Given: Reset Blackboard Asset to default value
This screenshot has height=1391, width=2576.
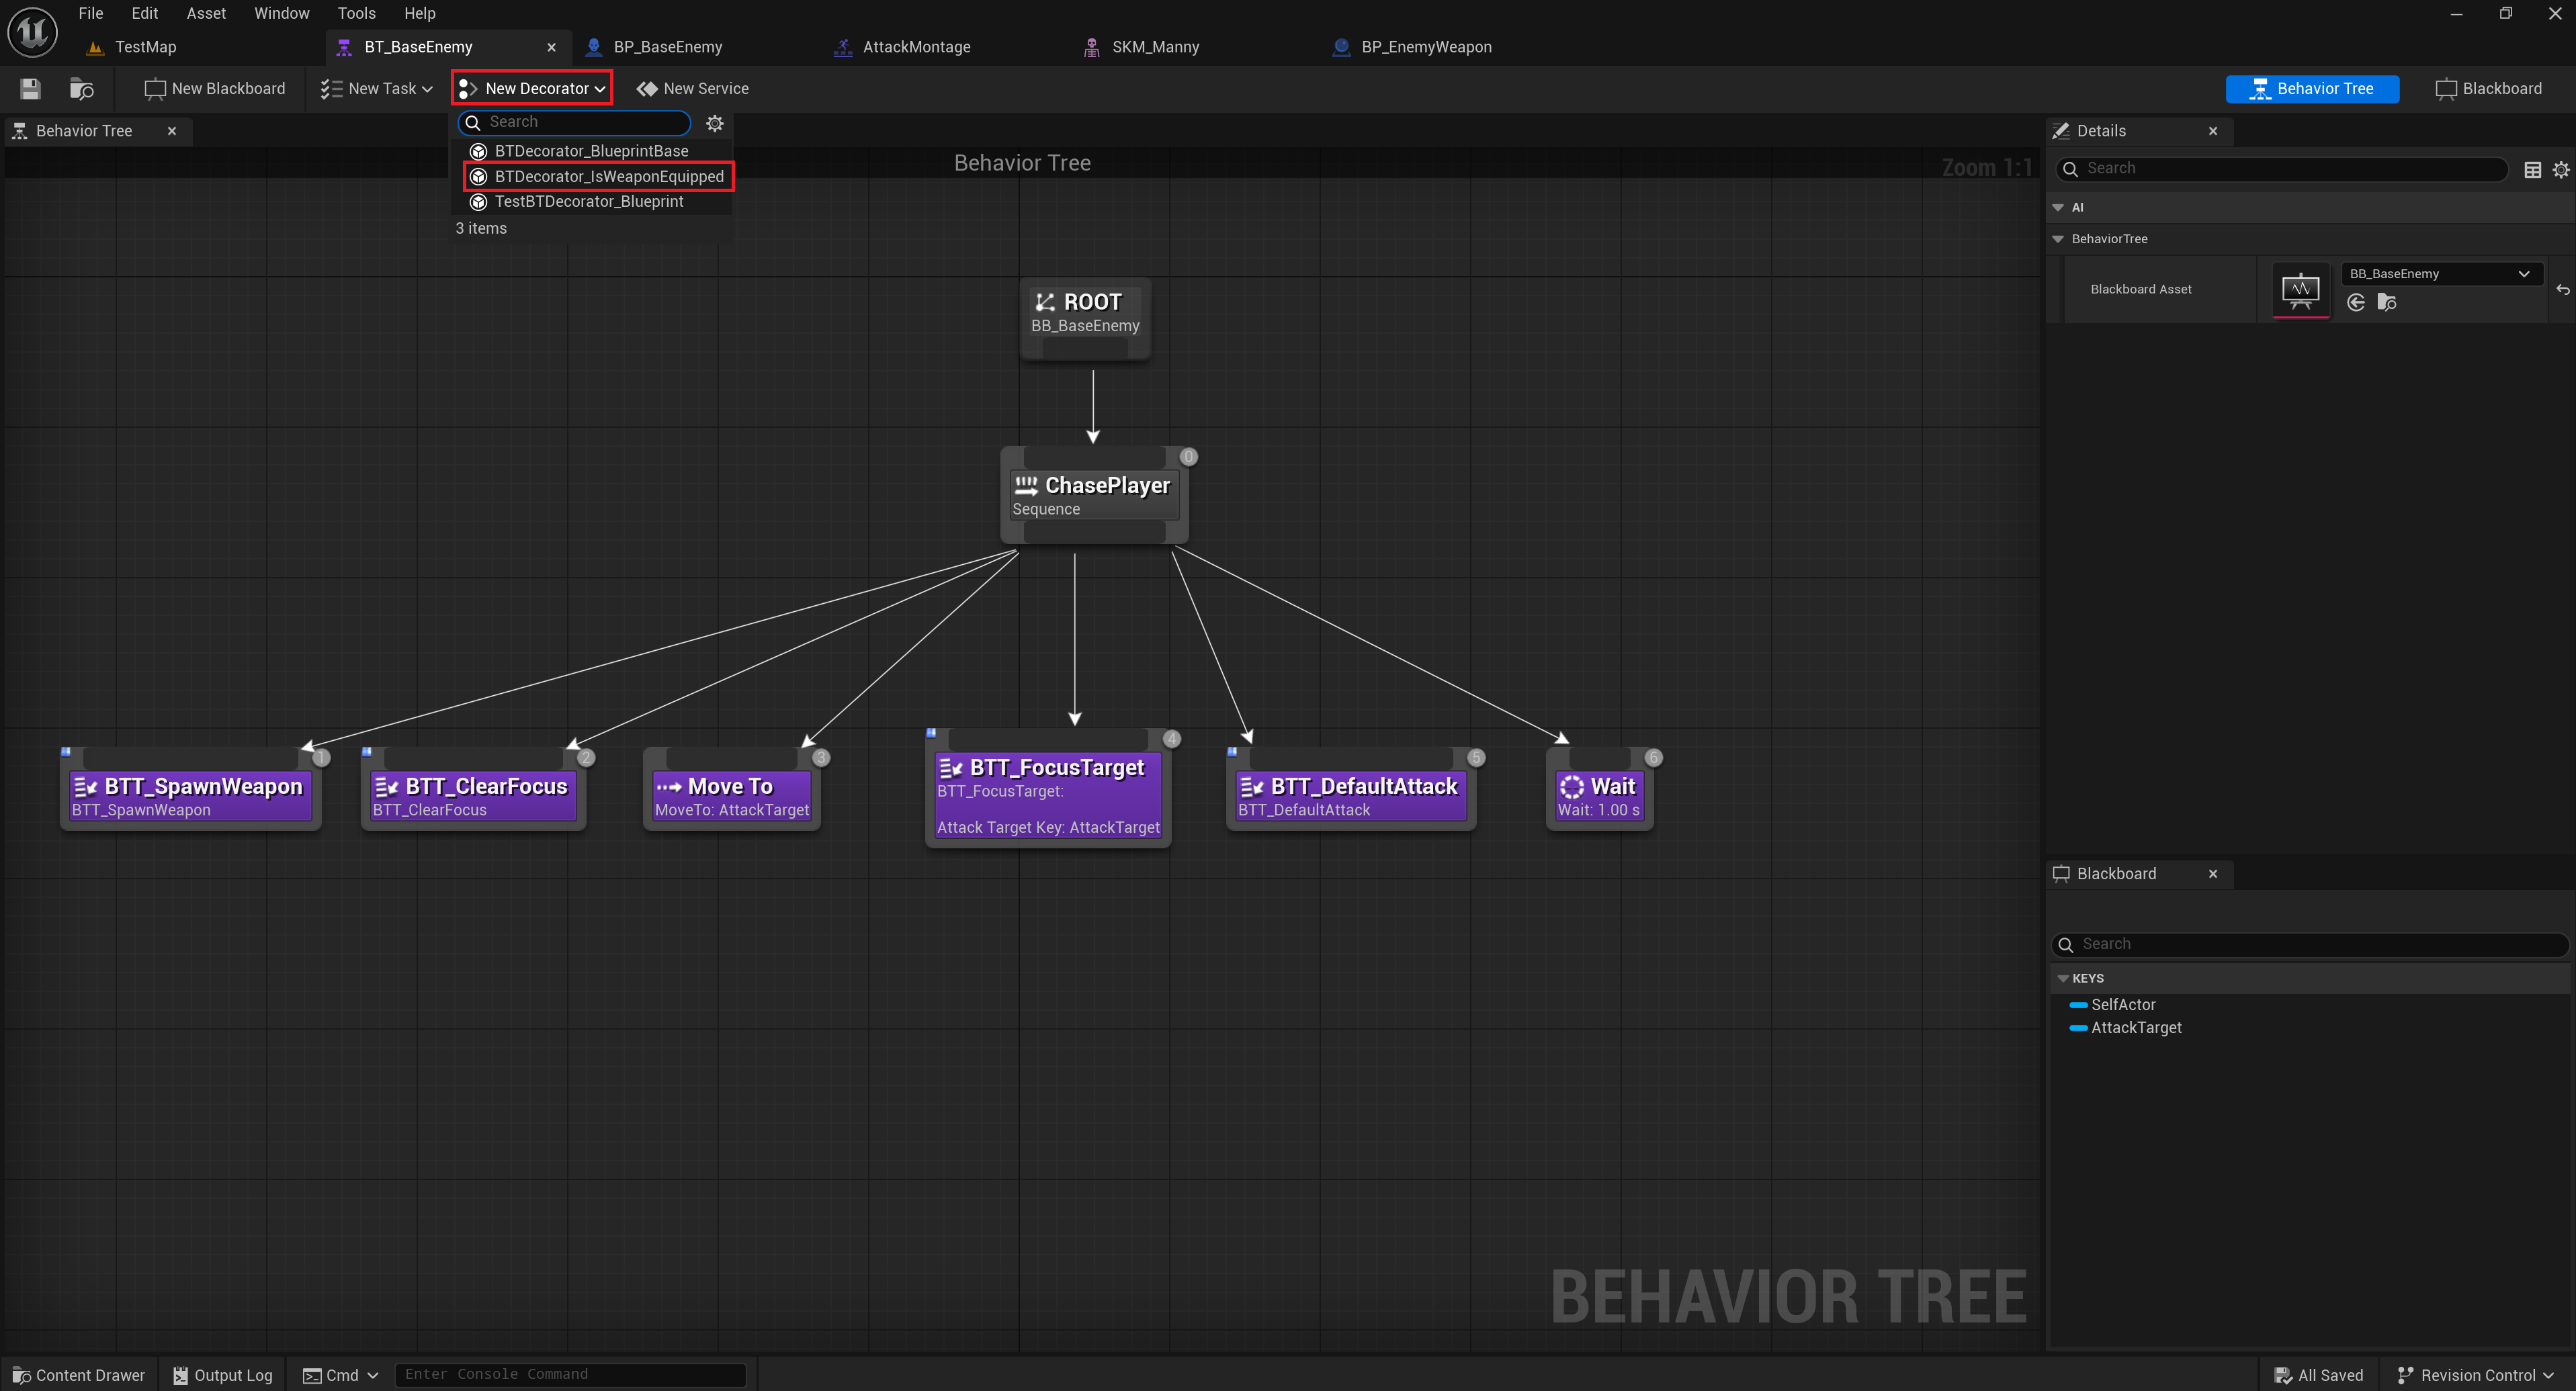Looking at the screenshot, I should [2562, 289].
